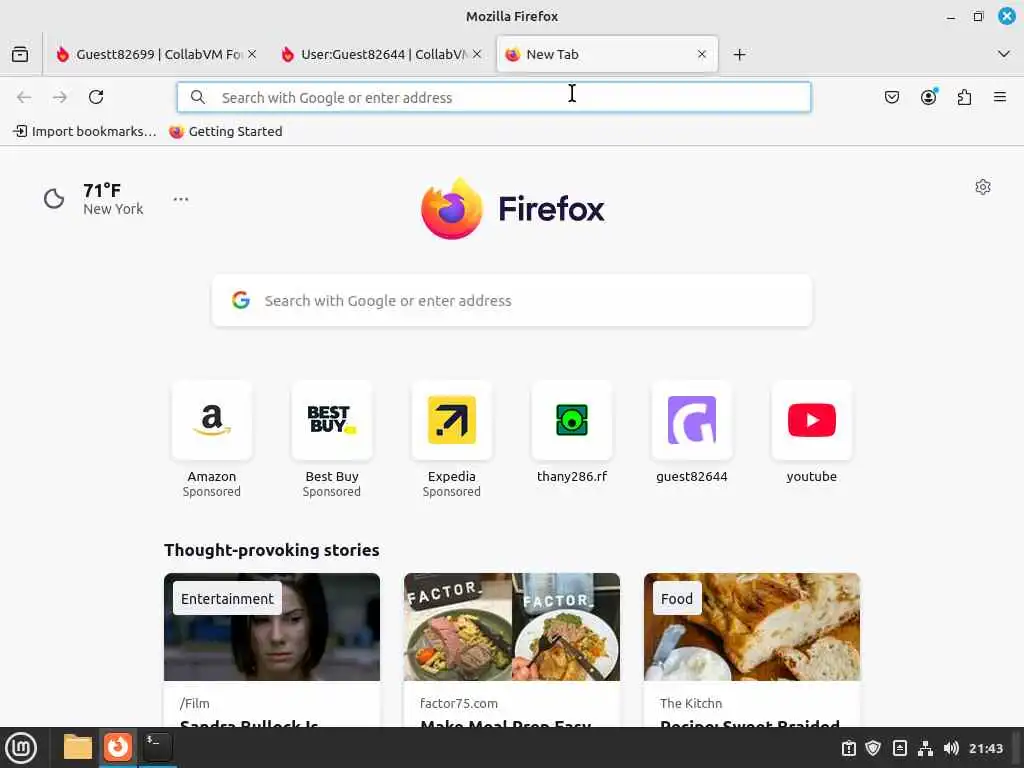
Task: Click the shield tray icon
Action: 873,748
